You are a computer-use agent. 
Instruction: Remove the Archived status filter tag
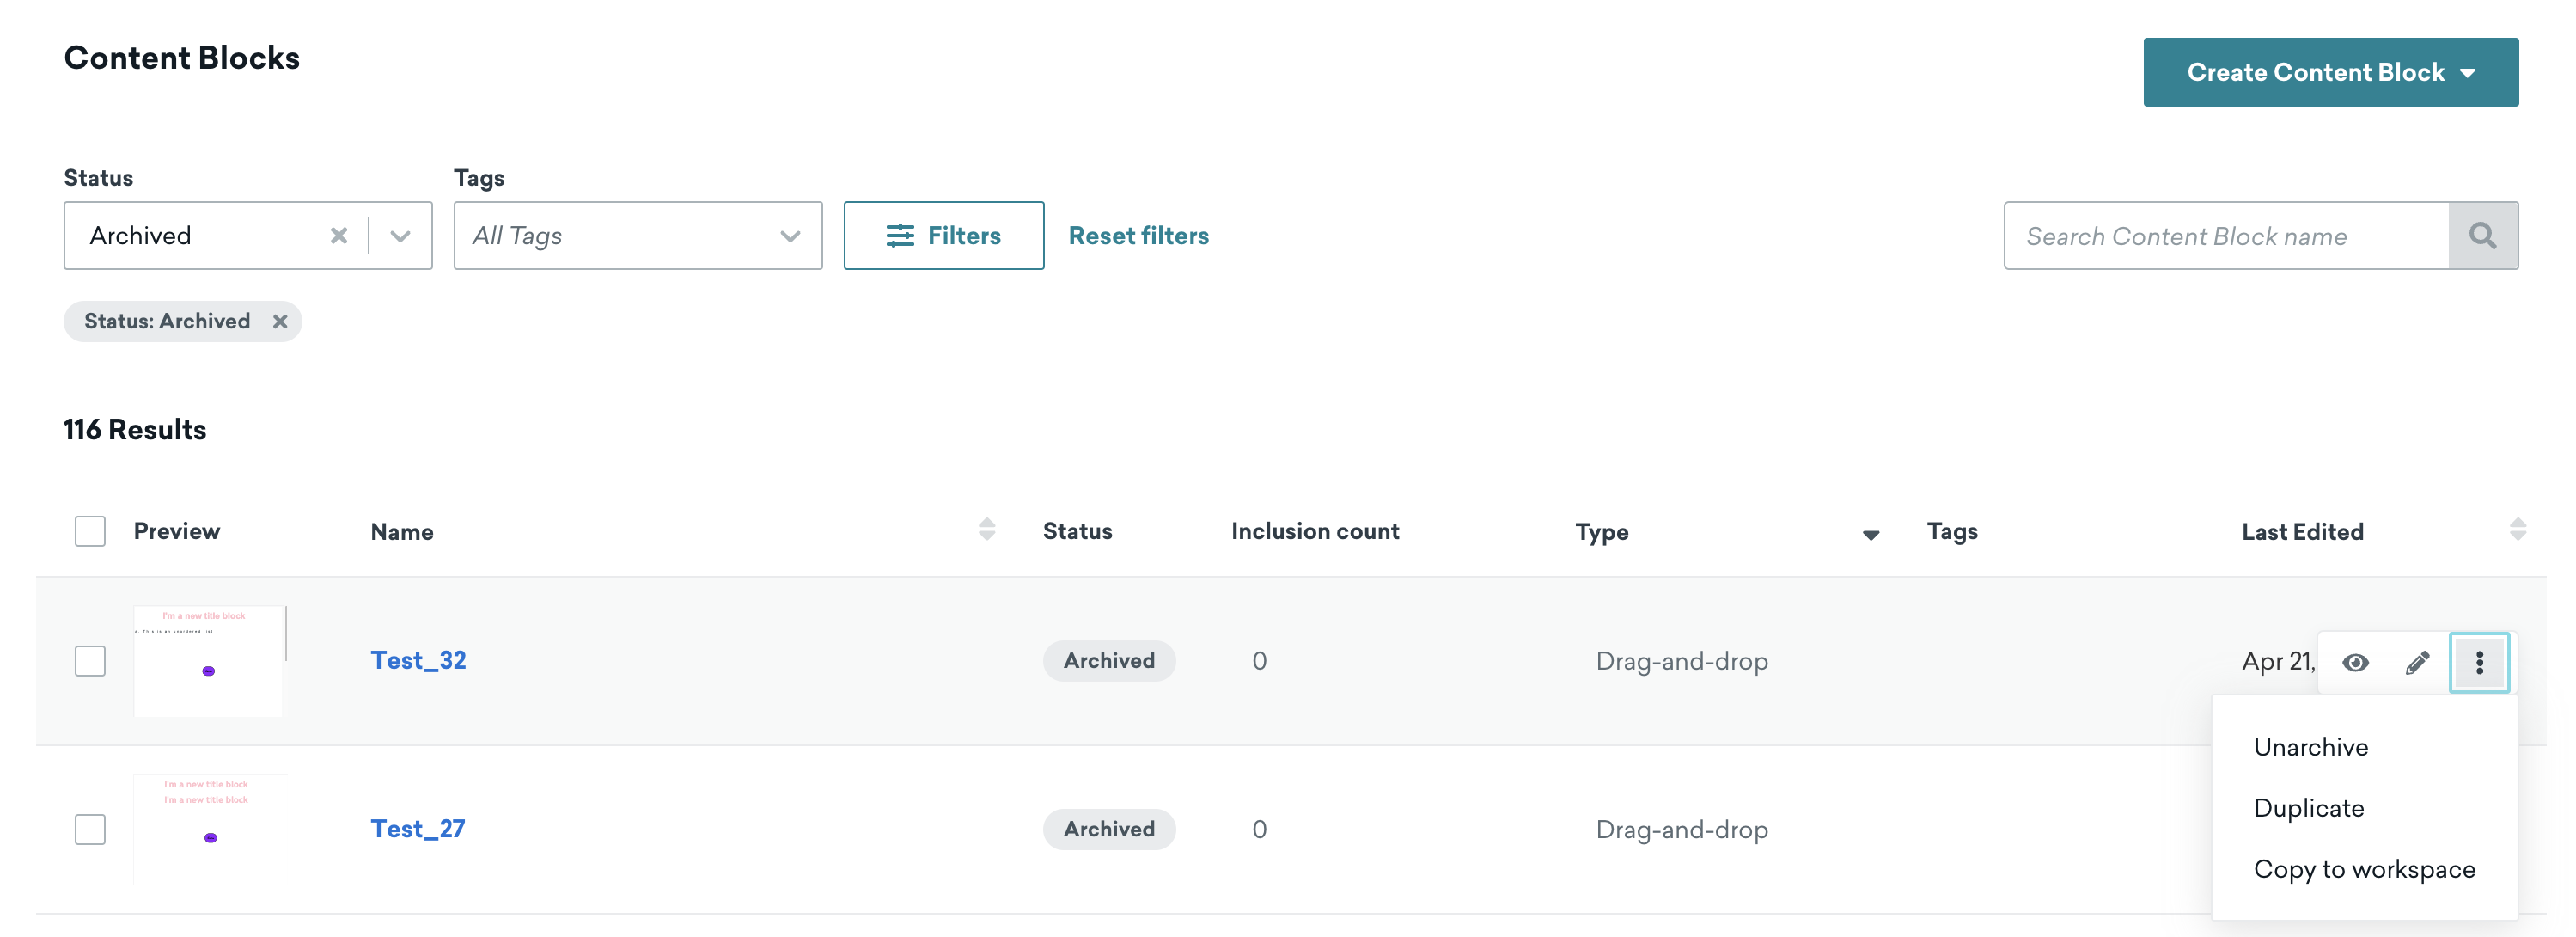point(279,321)
